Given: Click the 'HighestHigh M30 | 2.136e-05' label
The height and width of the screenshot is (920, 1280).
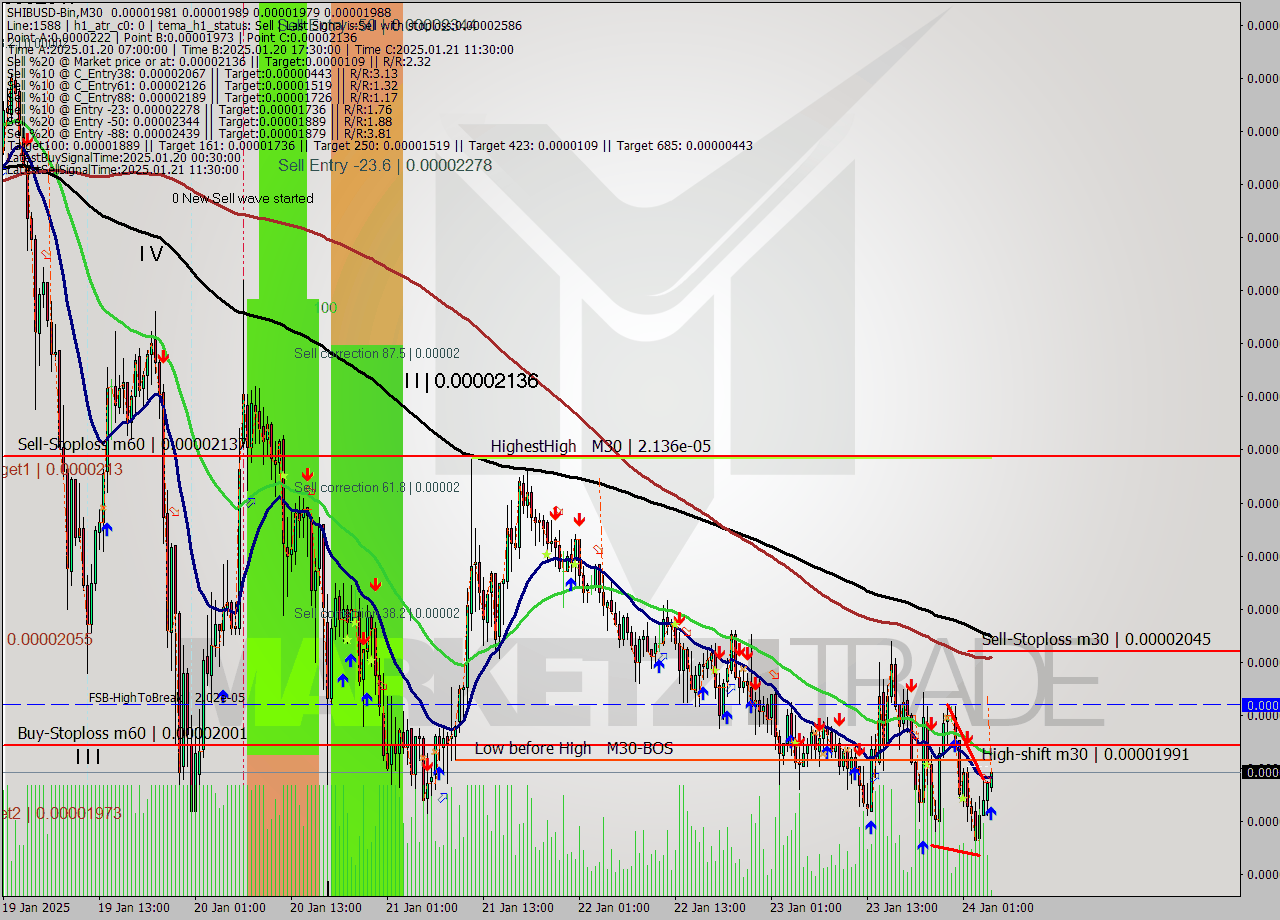Looking at the screenshot, I should pos(600,446).
